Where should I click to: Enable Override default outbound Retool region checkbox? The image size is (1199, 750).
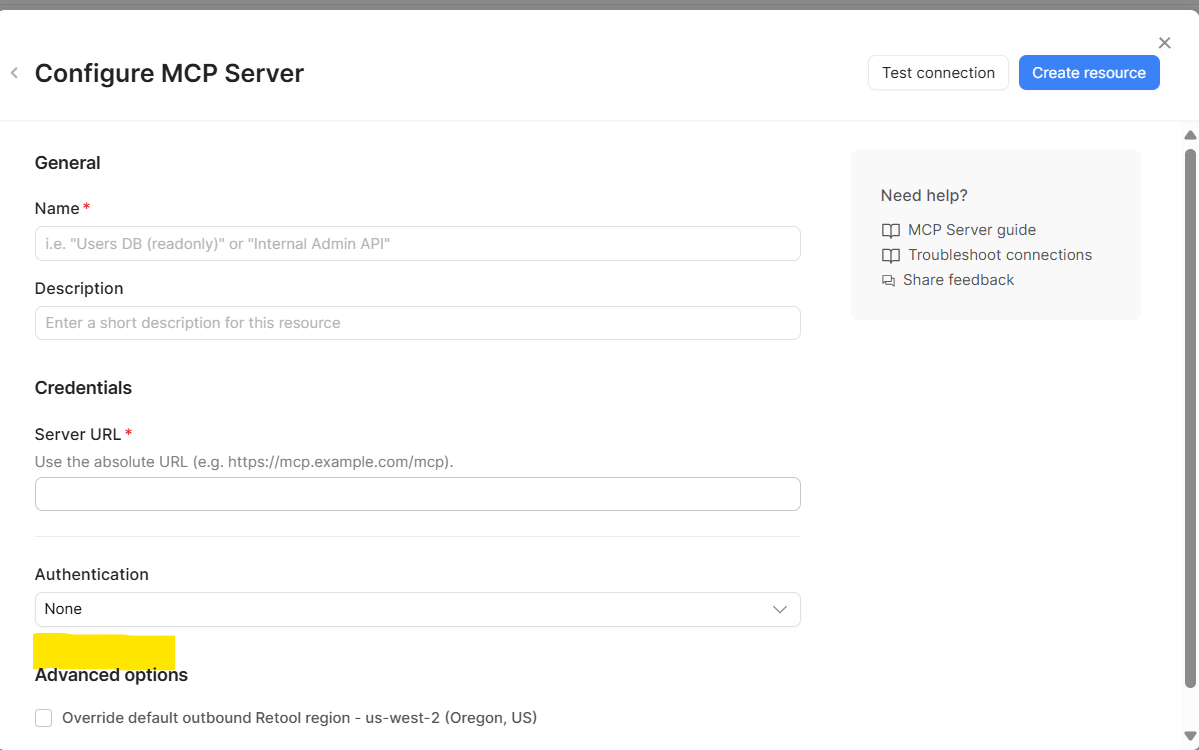click(44, 718)
